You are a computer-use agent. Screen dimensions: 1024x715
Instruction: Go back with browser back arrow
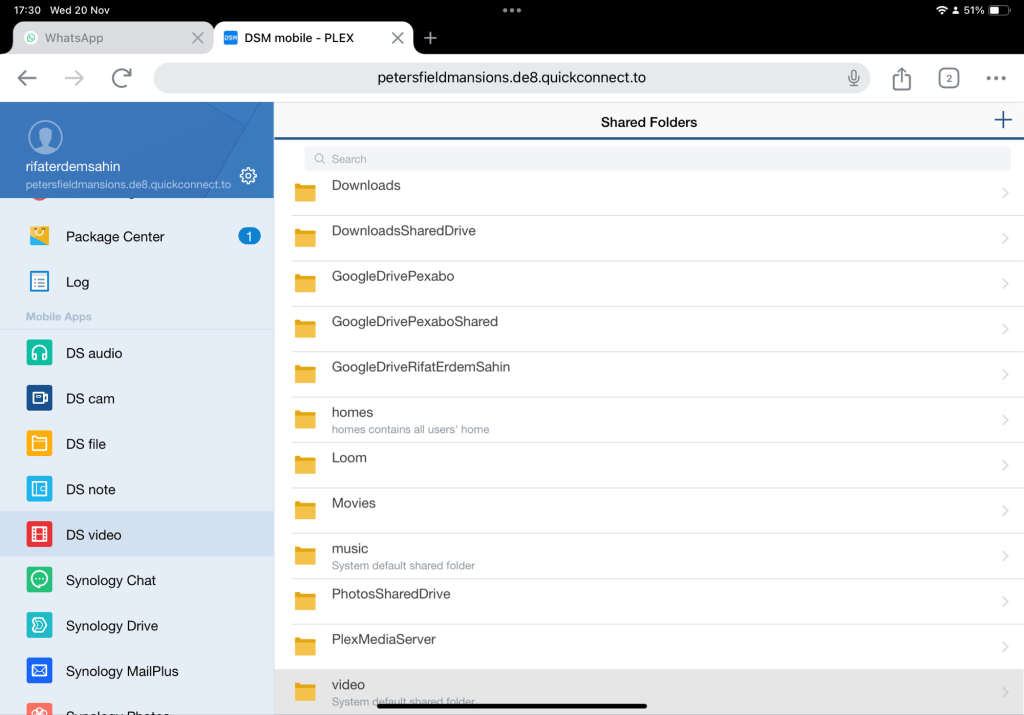click(27, 78)
